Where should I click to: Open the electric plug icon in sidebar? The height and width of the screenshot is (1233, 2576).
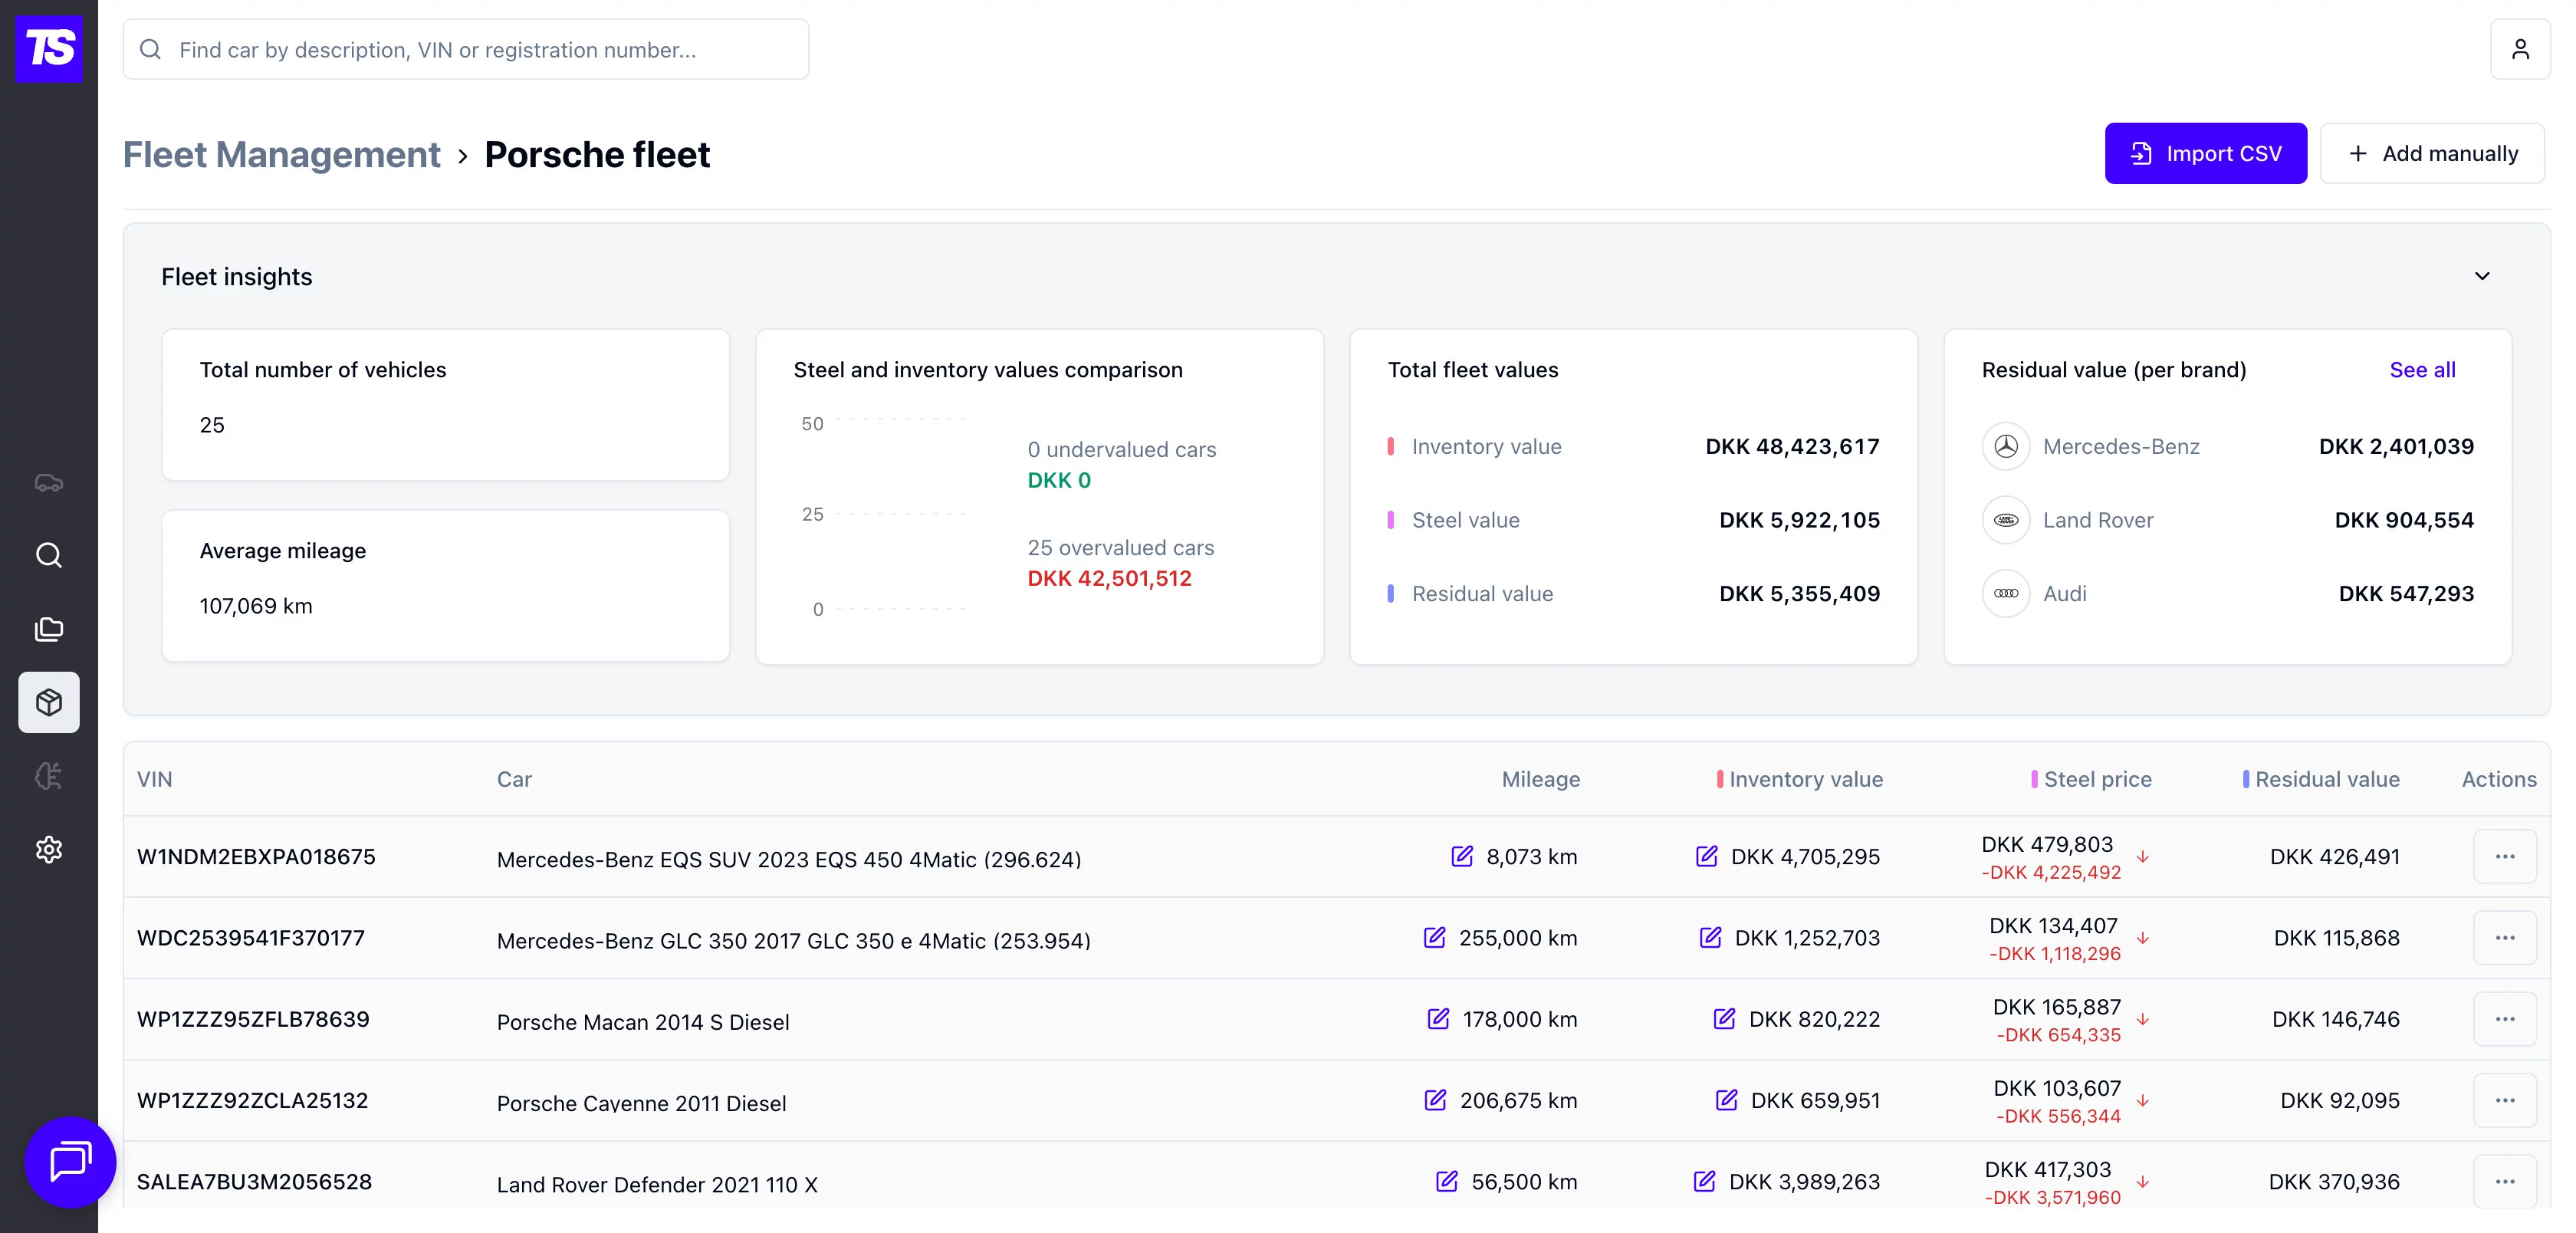tap(49, 776)
